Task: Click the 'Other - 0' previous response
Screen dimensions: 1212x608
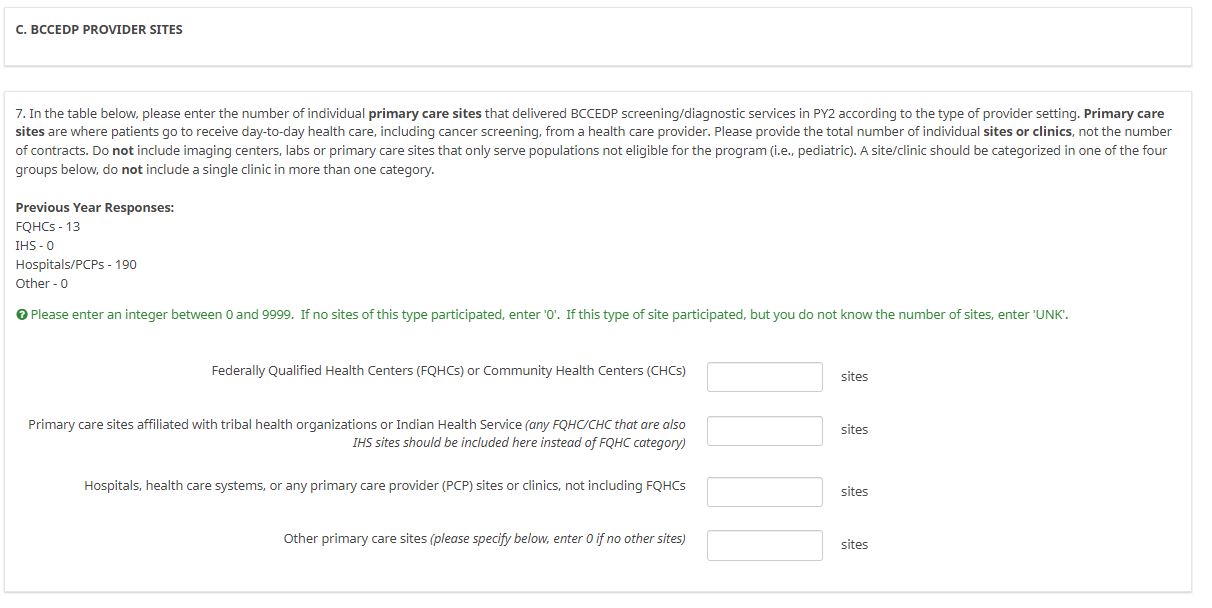Action: click(x=42, y=284)
